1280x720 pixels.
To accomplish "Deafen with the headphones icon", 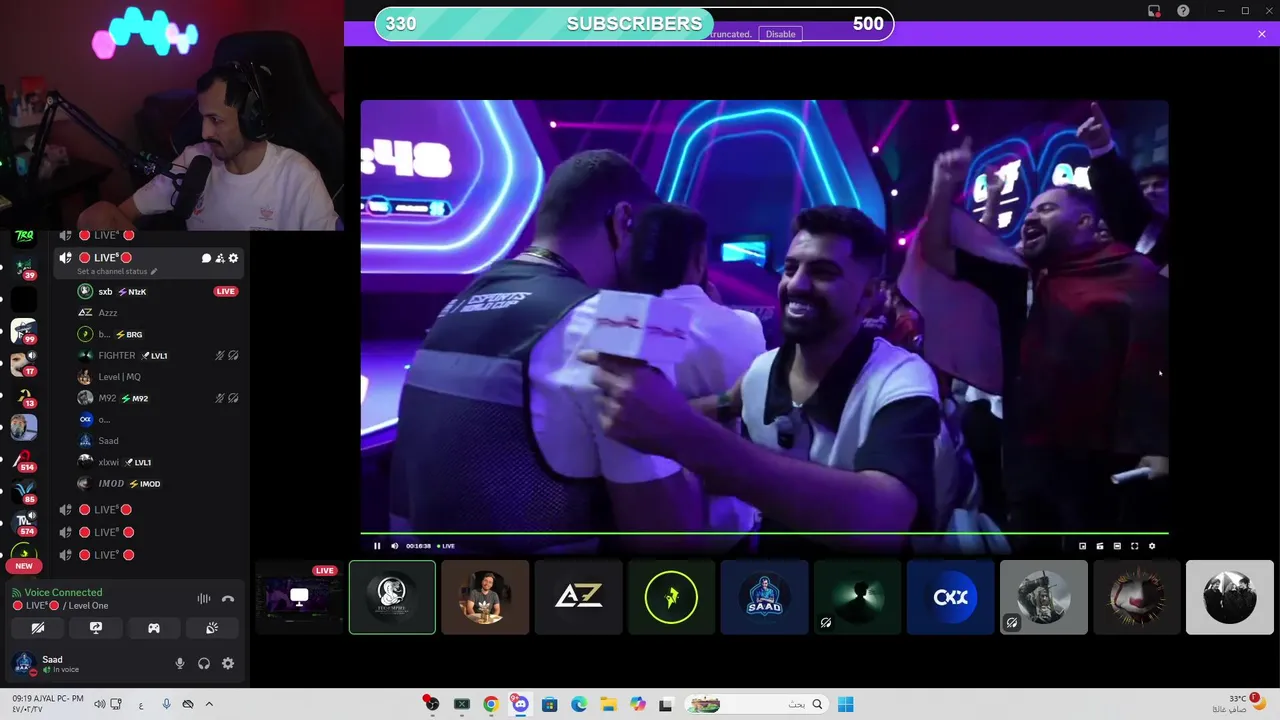I will pos(204,663).
